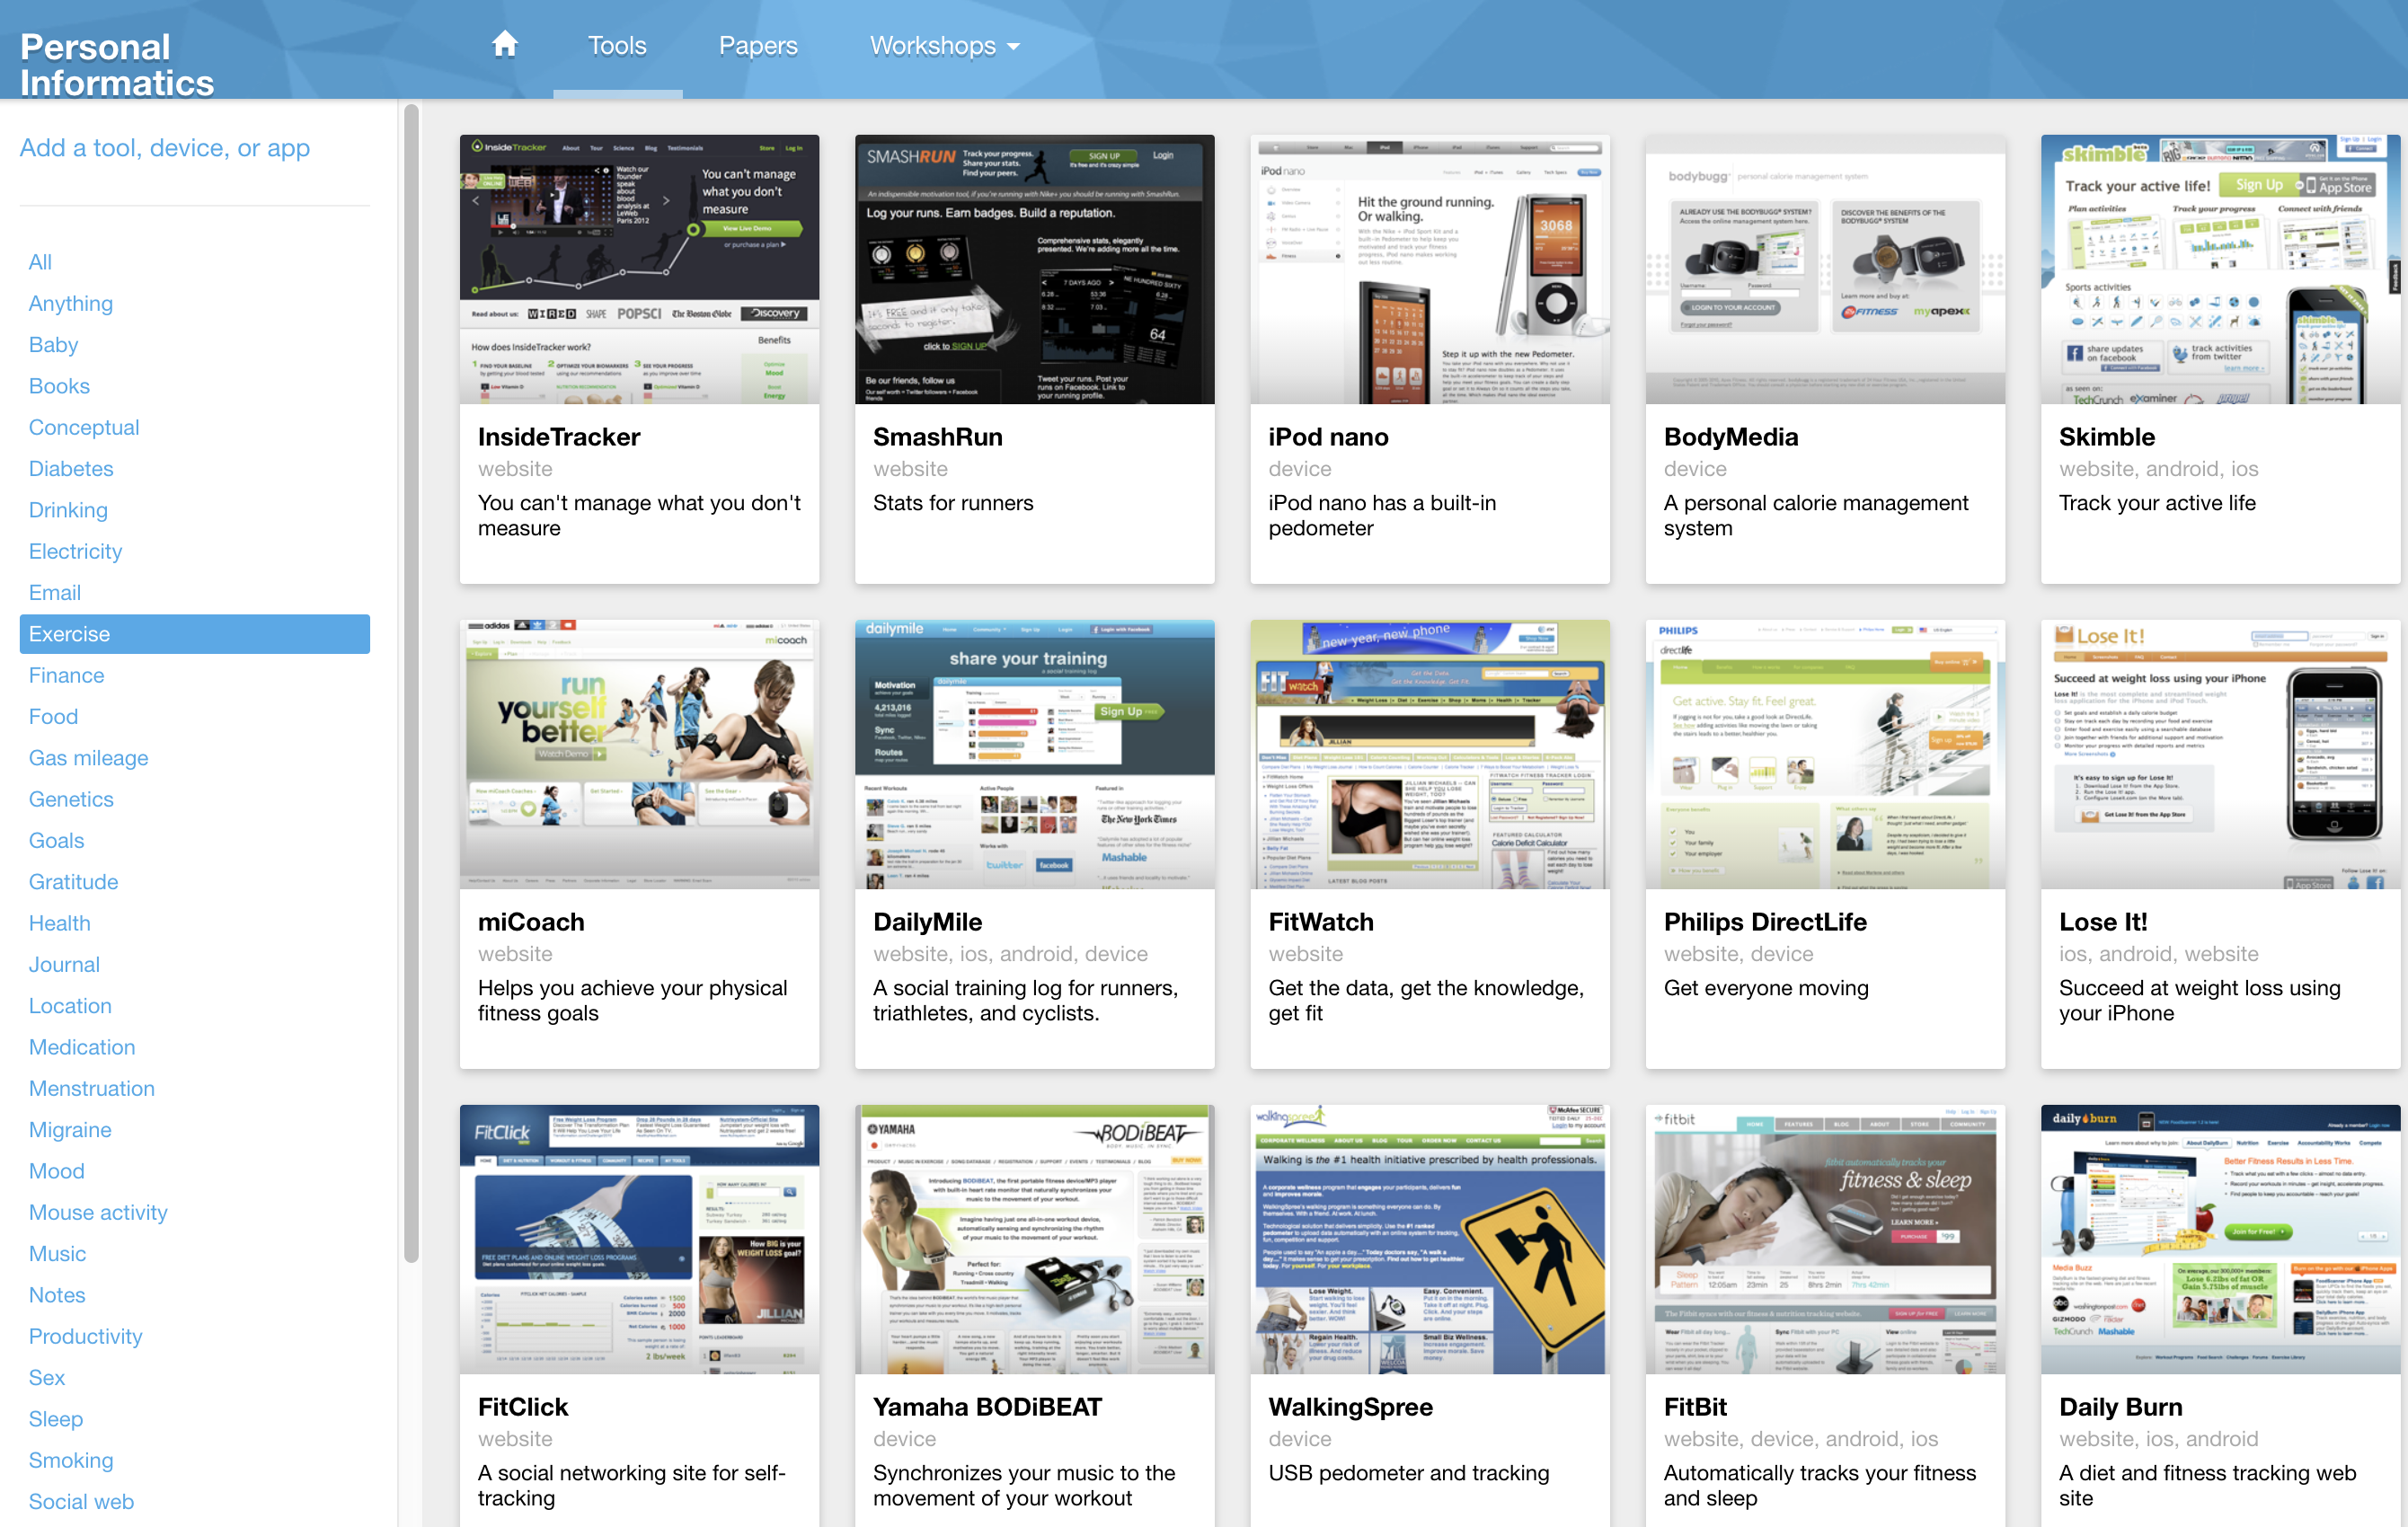Open the Daily Burn screenshot thumbnail
Viewport: 2408px width, 1527px height.
[x=2220, y=1240]
